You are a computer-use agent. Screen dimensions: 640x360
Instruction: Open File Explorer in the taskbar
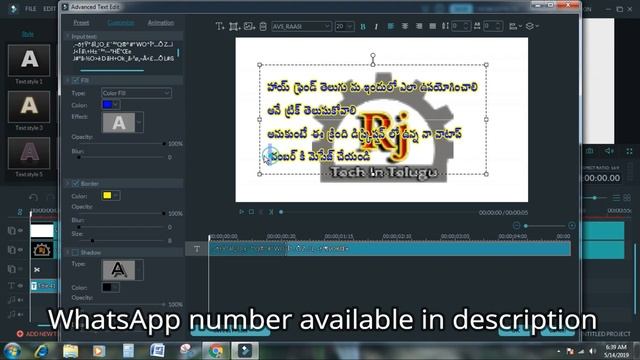point(71,350)
